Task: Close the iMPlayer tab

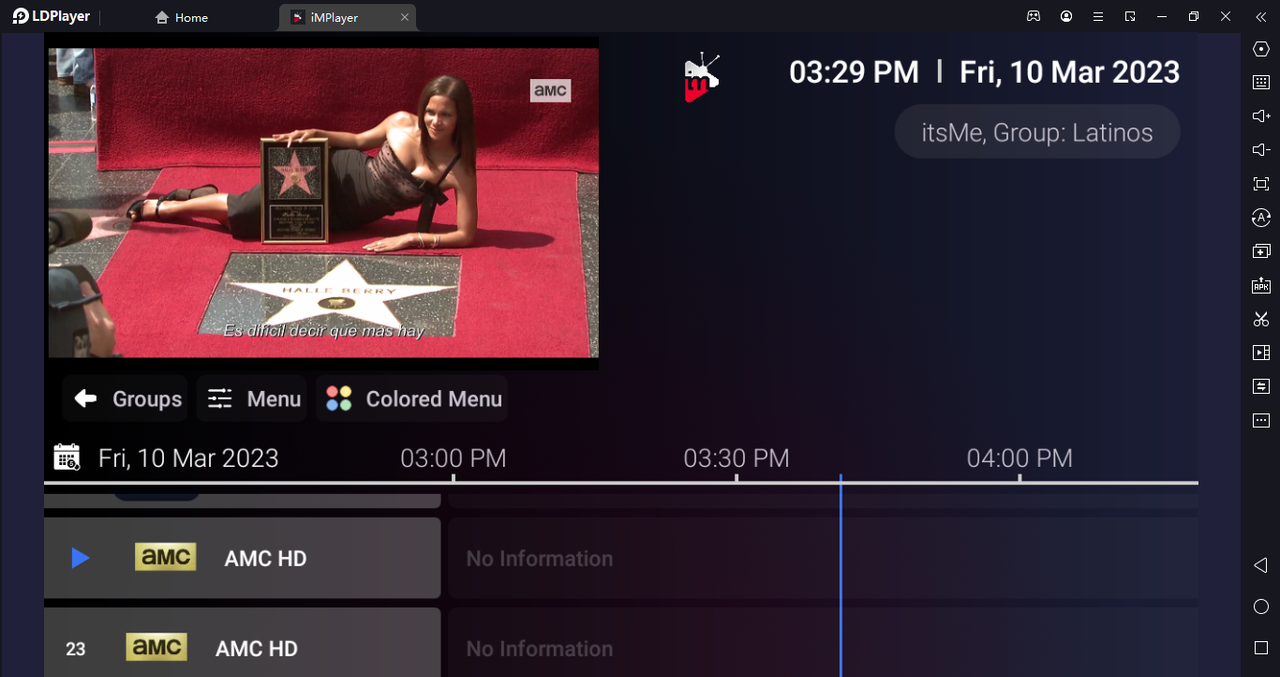Action: pyautogui.click(x=404, y=17)
